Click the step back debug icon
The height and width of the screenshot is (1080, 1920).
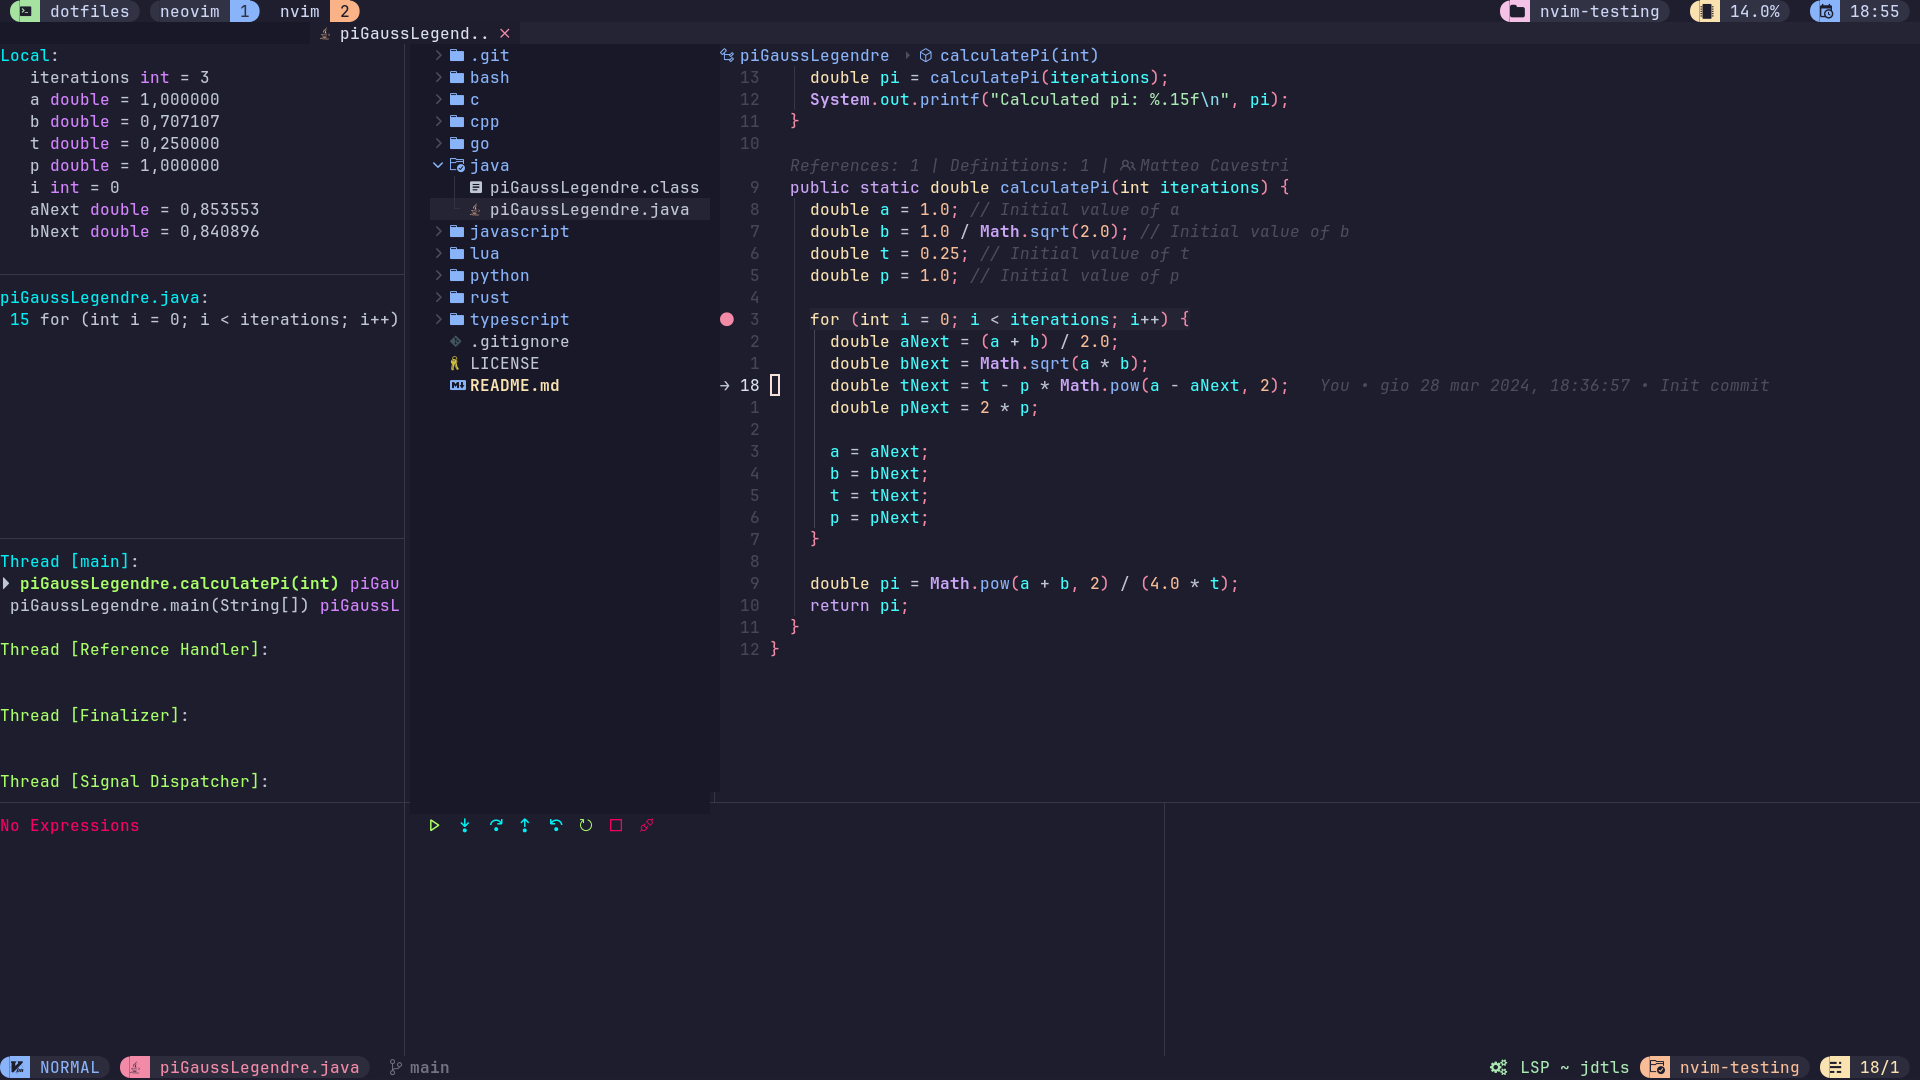coord(556,825)
